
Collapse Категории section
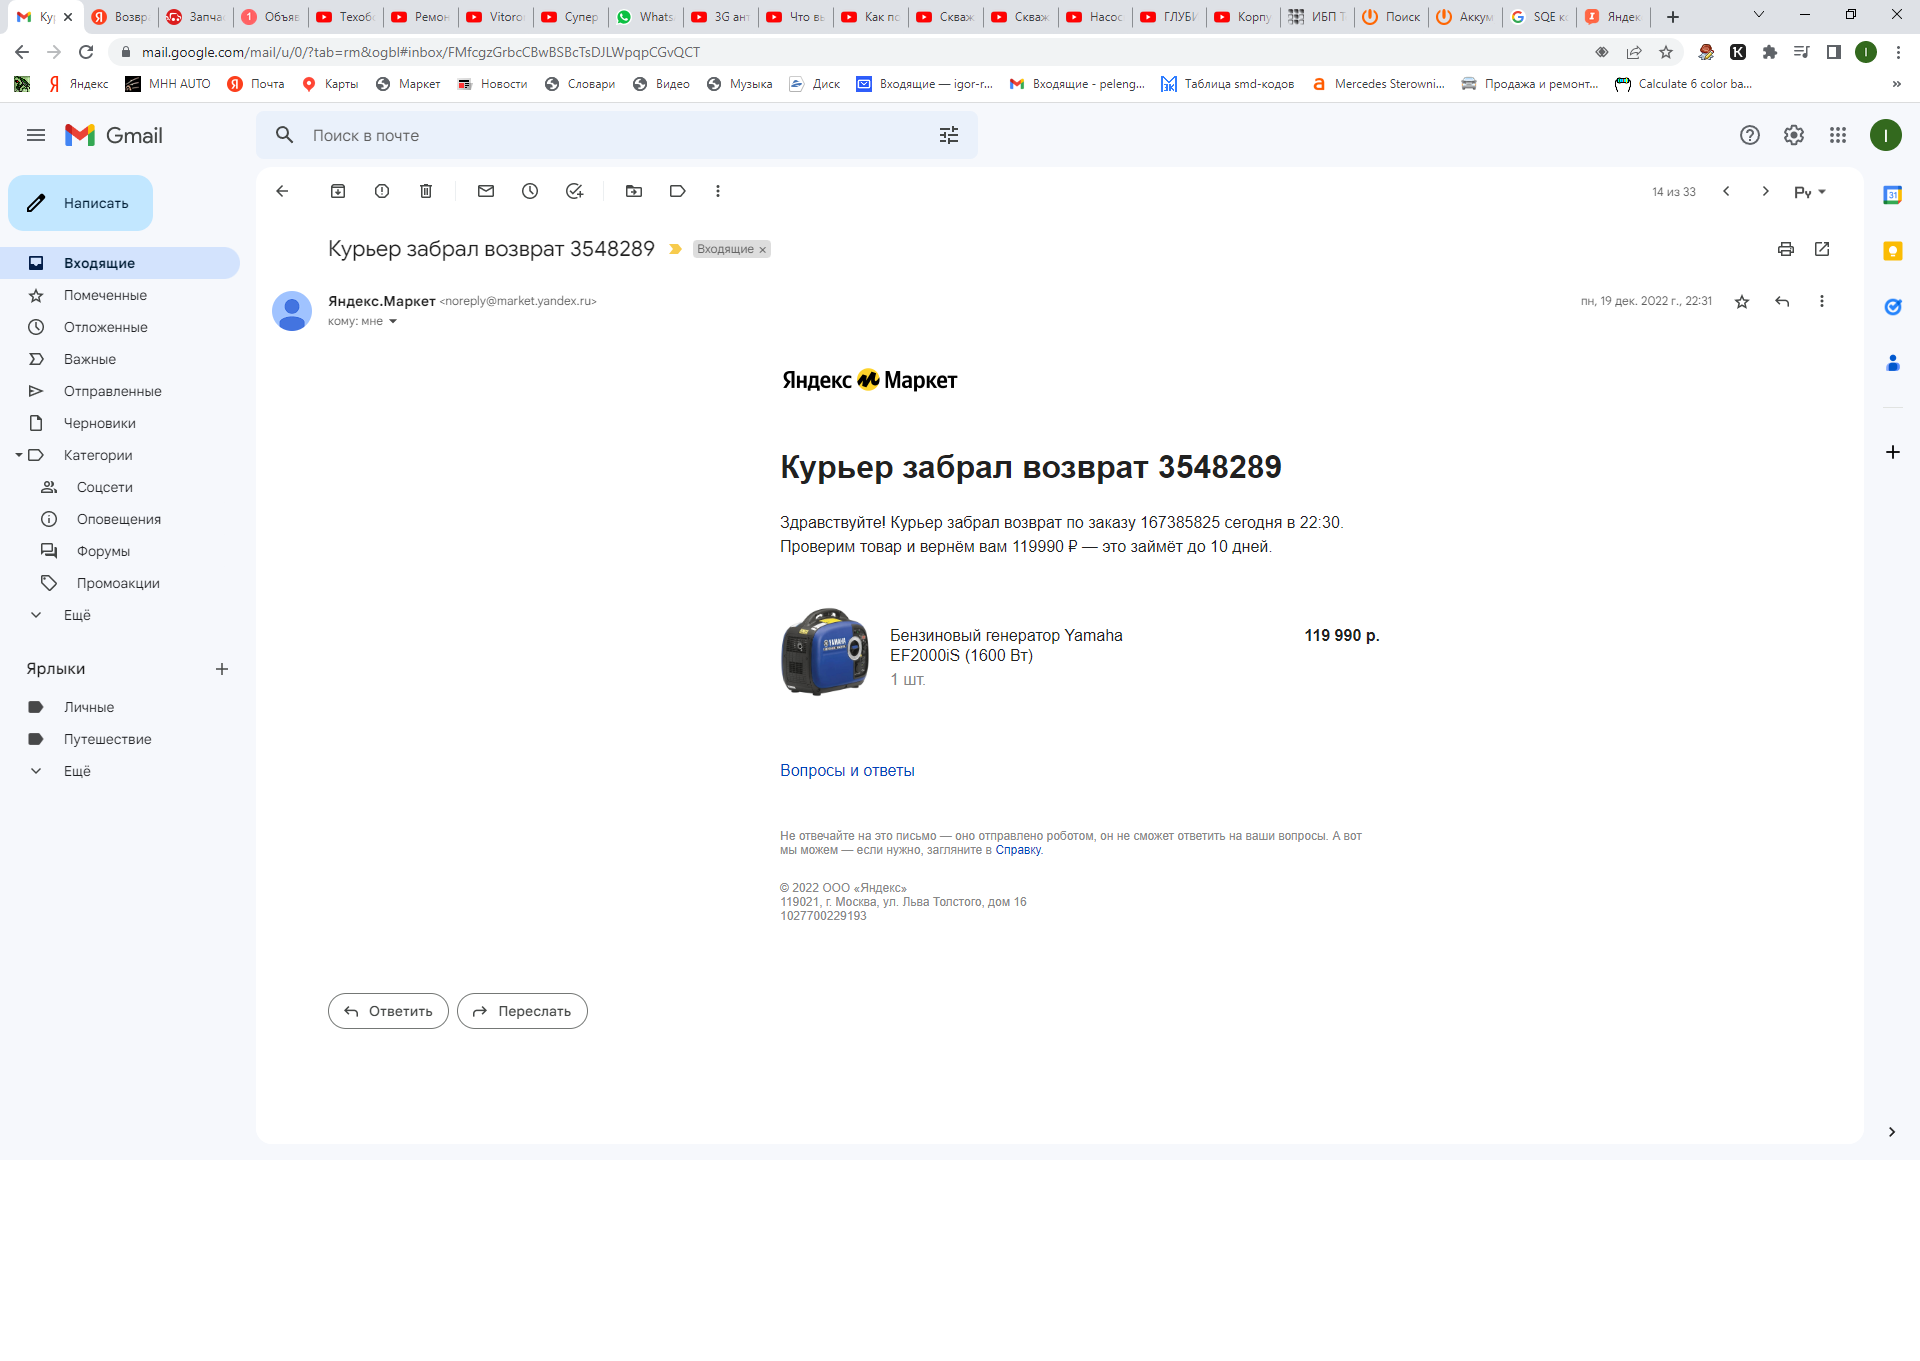point(18,455)
